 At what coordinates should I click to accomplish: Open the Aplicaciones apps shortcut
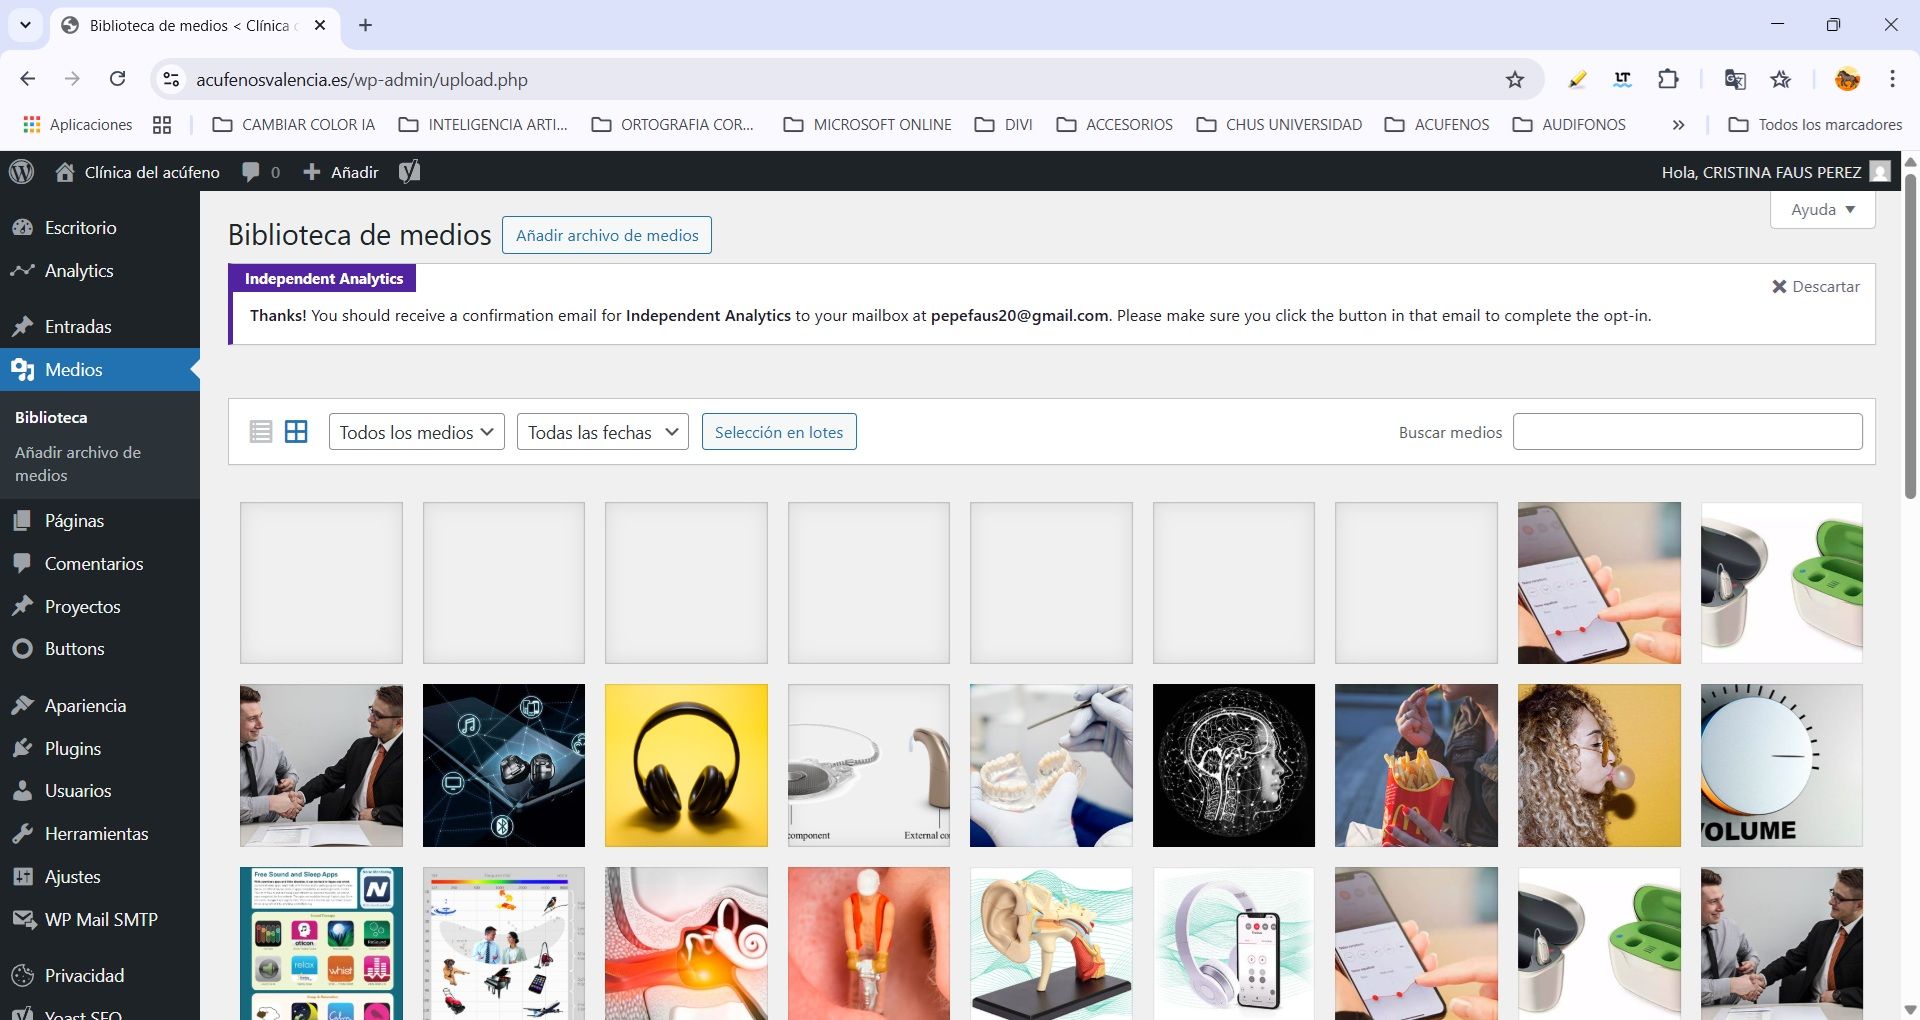coord(78,124)
